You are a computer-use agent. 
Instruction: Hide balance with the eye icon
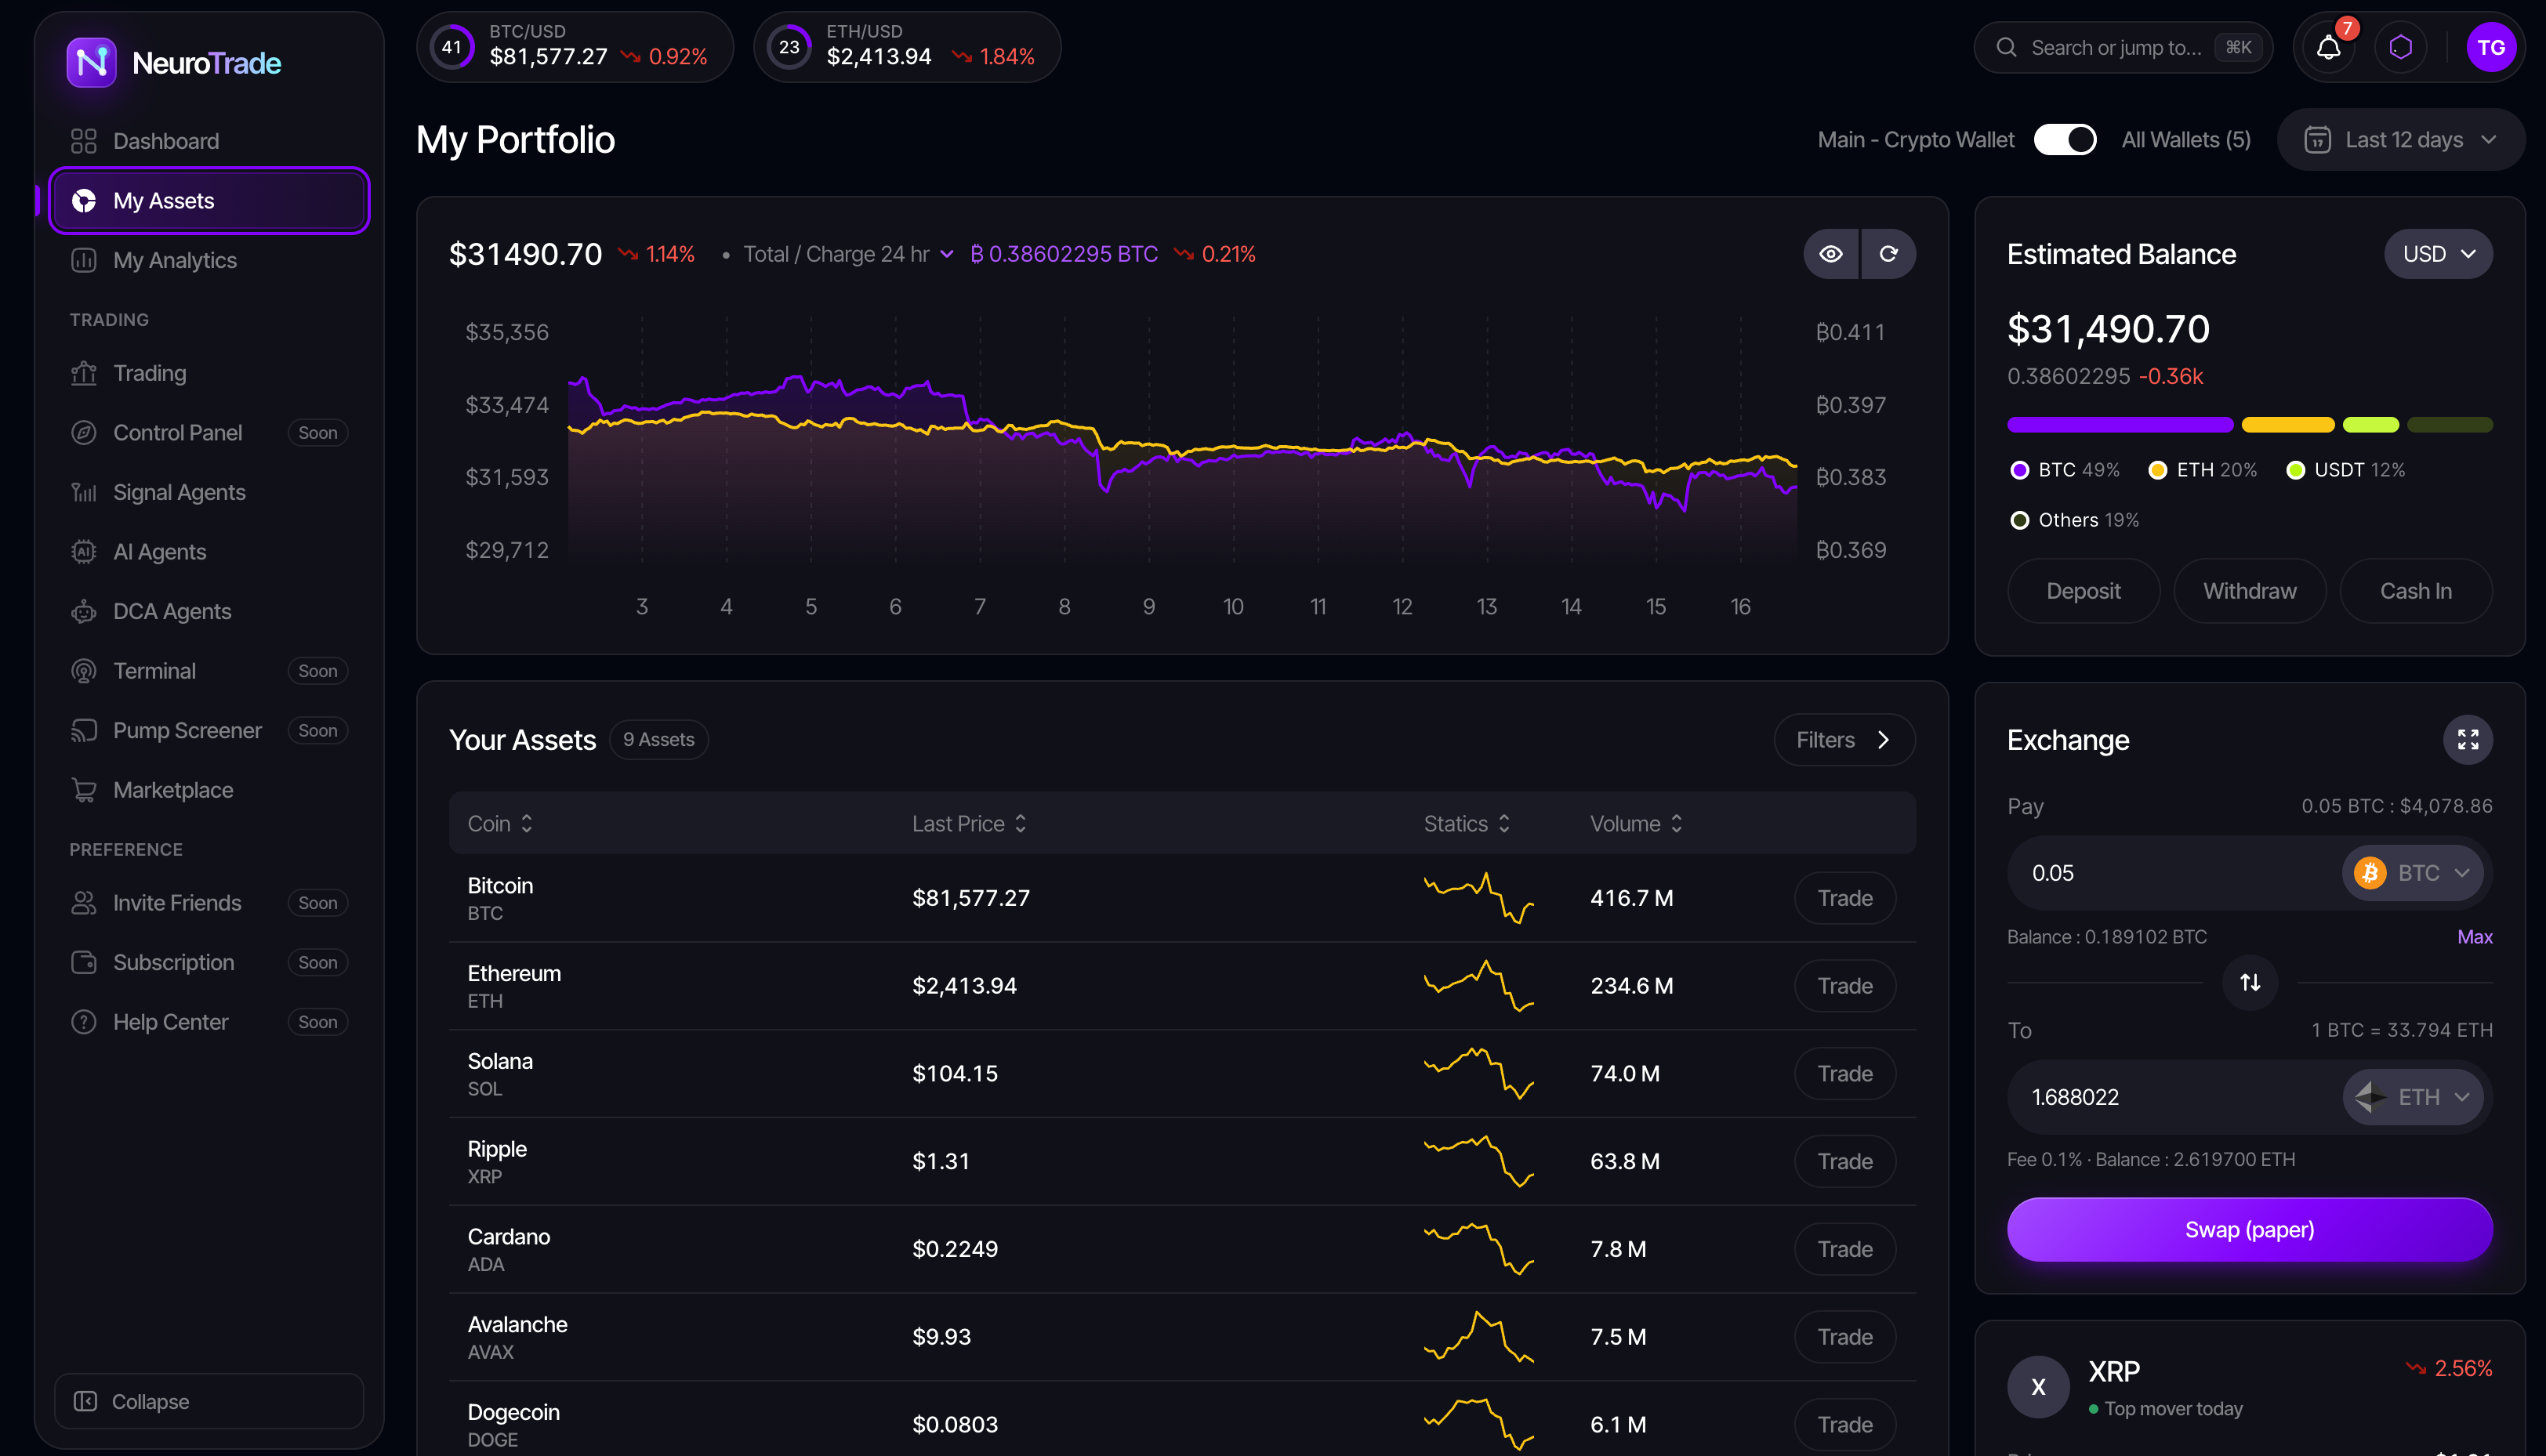(x=1831, y=254)
